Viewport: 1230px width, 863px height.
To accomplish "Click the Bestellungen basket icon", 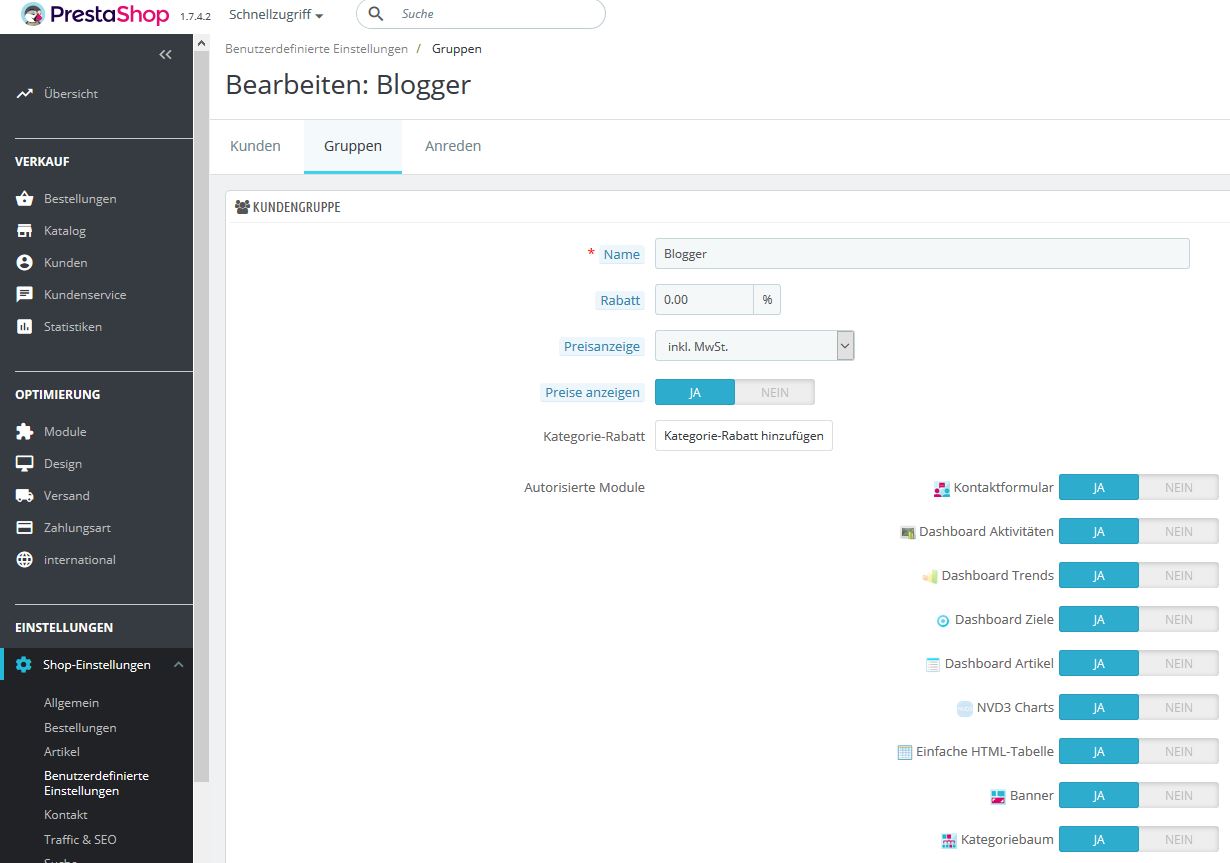I will coord(25,199).
